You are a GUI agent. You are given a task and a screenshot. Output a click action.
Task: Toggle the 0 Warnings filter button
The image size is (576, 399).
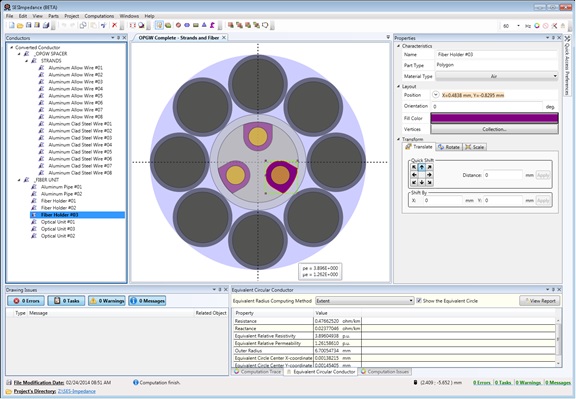click(107, 301)
